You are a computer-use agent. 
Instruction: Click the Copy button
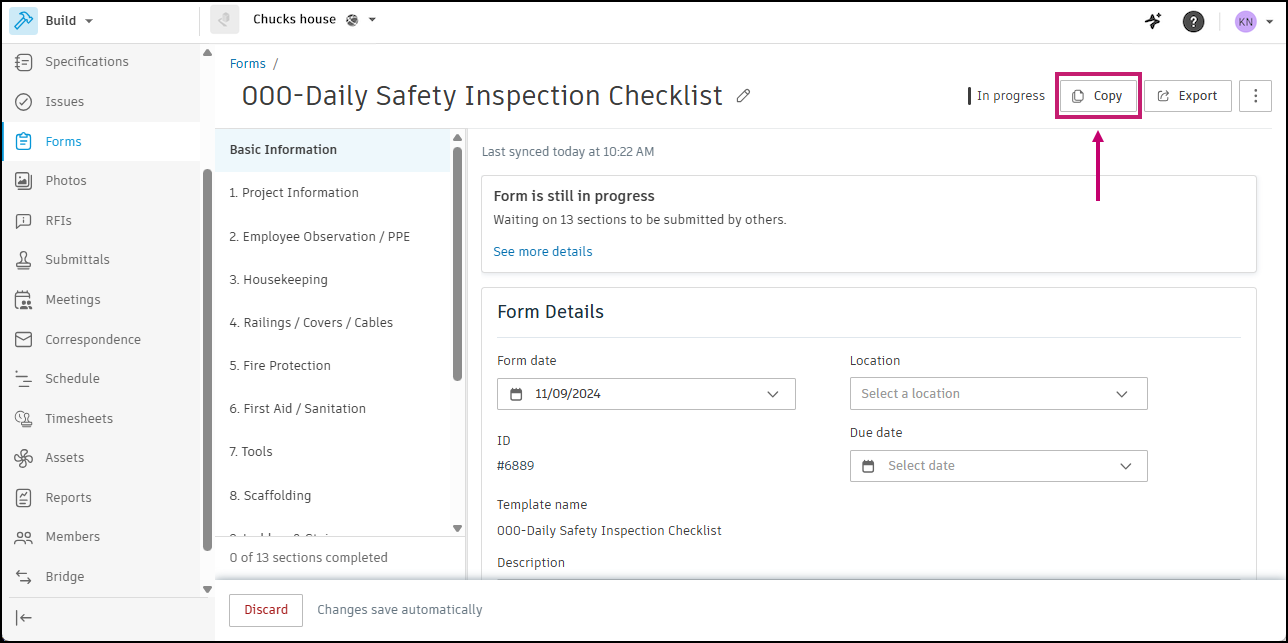(x=1097, y=96)
